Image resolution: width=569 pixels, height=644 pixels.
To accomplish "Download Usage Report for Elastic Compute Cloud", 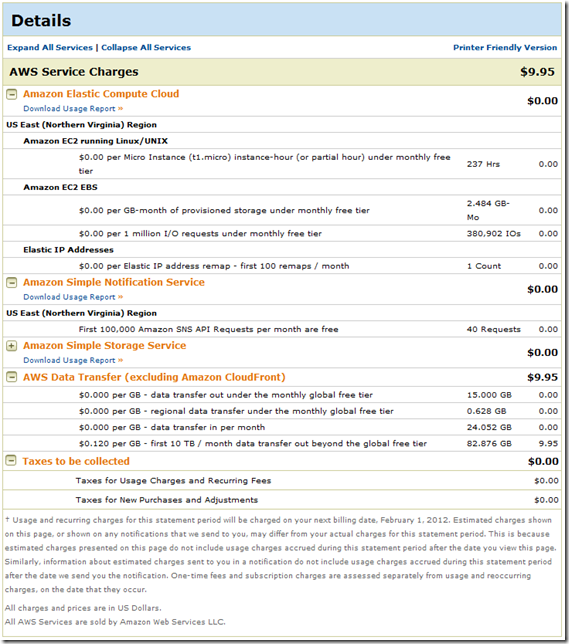I will tap(73, 109).
